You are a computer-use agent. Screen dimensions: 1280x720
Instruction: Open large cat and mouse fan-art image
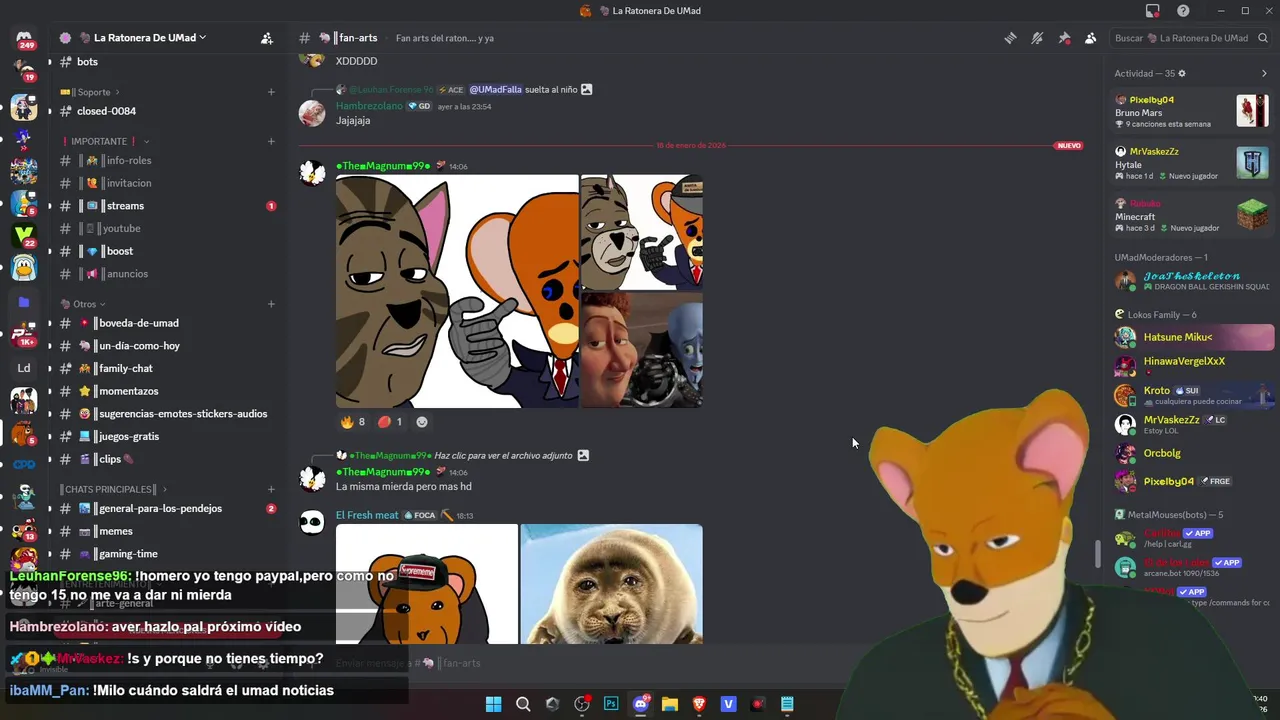457,291
